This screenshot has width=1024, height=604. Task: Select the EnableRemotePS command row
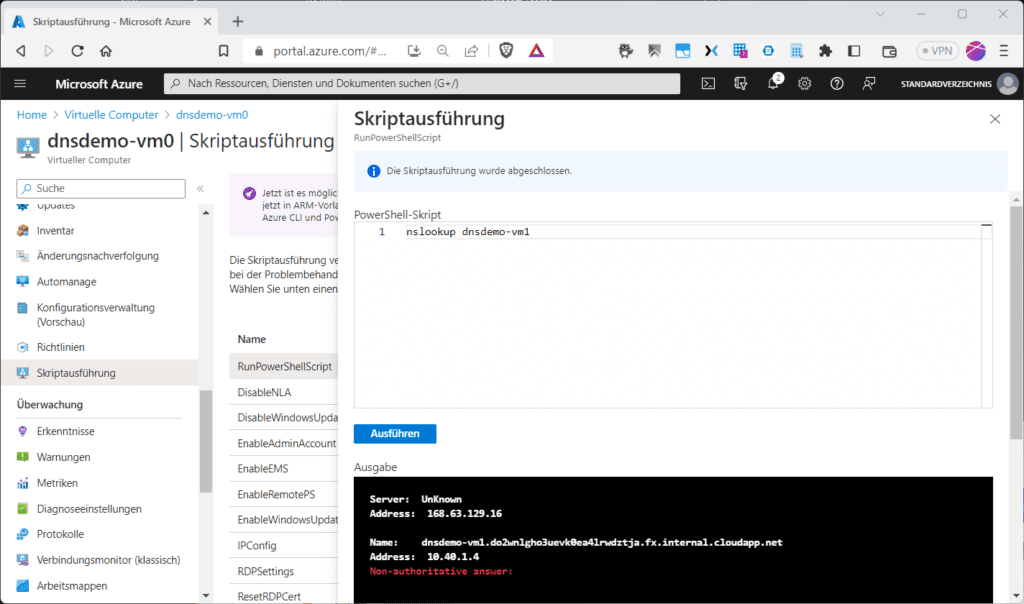284,494
